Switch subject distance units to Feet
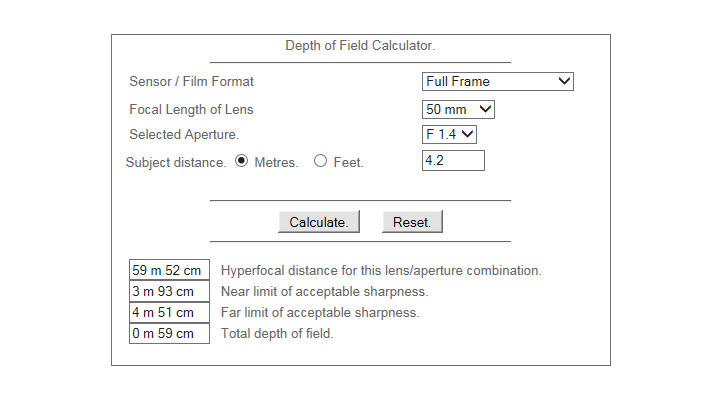The image size is (728, 404). click(321, 161)
